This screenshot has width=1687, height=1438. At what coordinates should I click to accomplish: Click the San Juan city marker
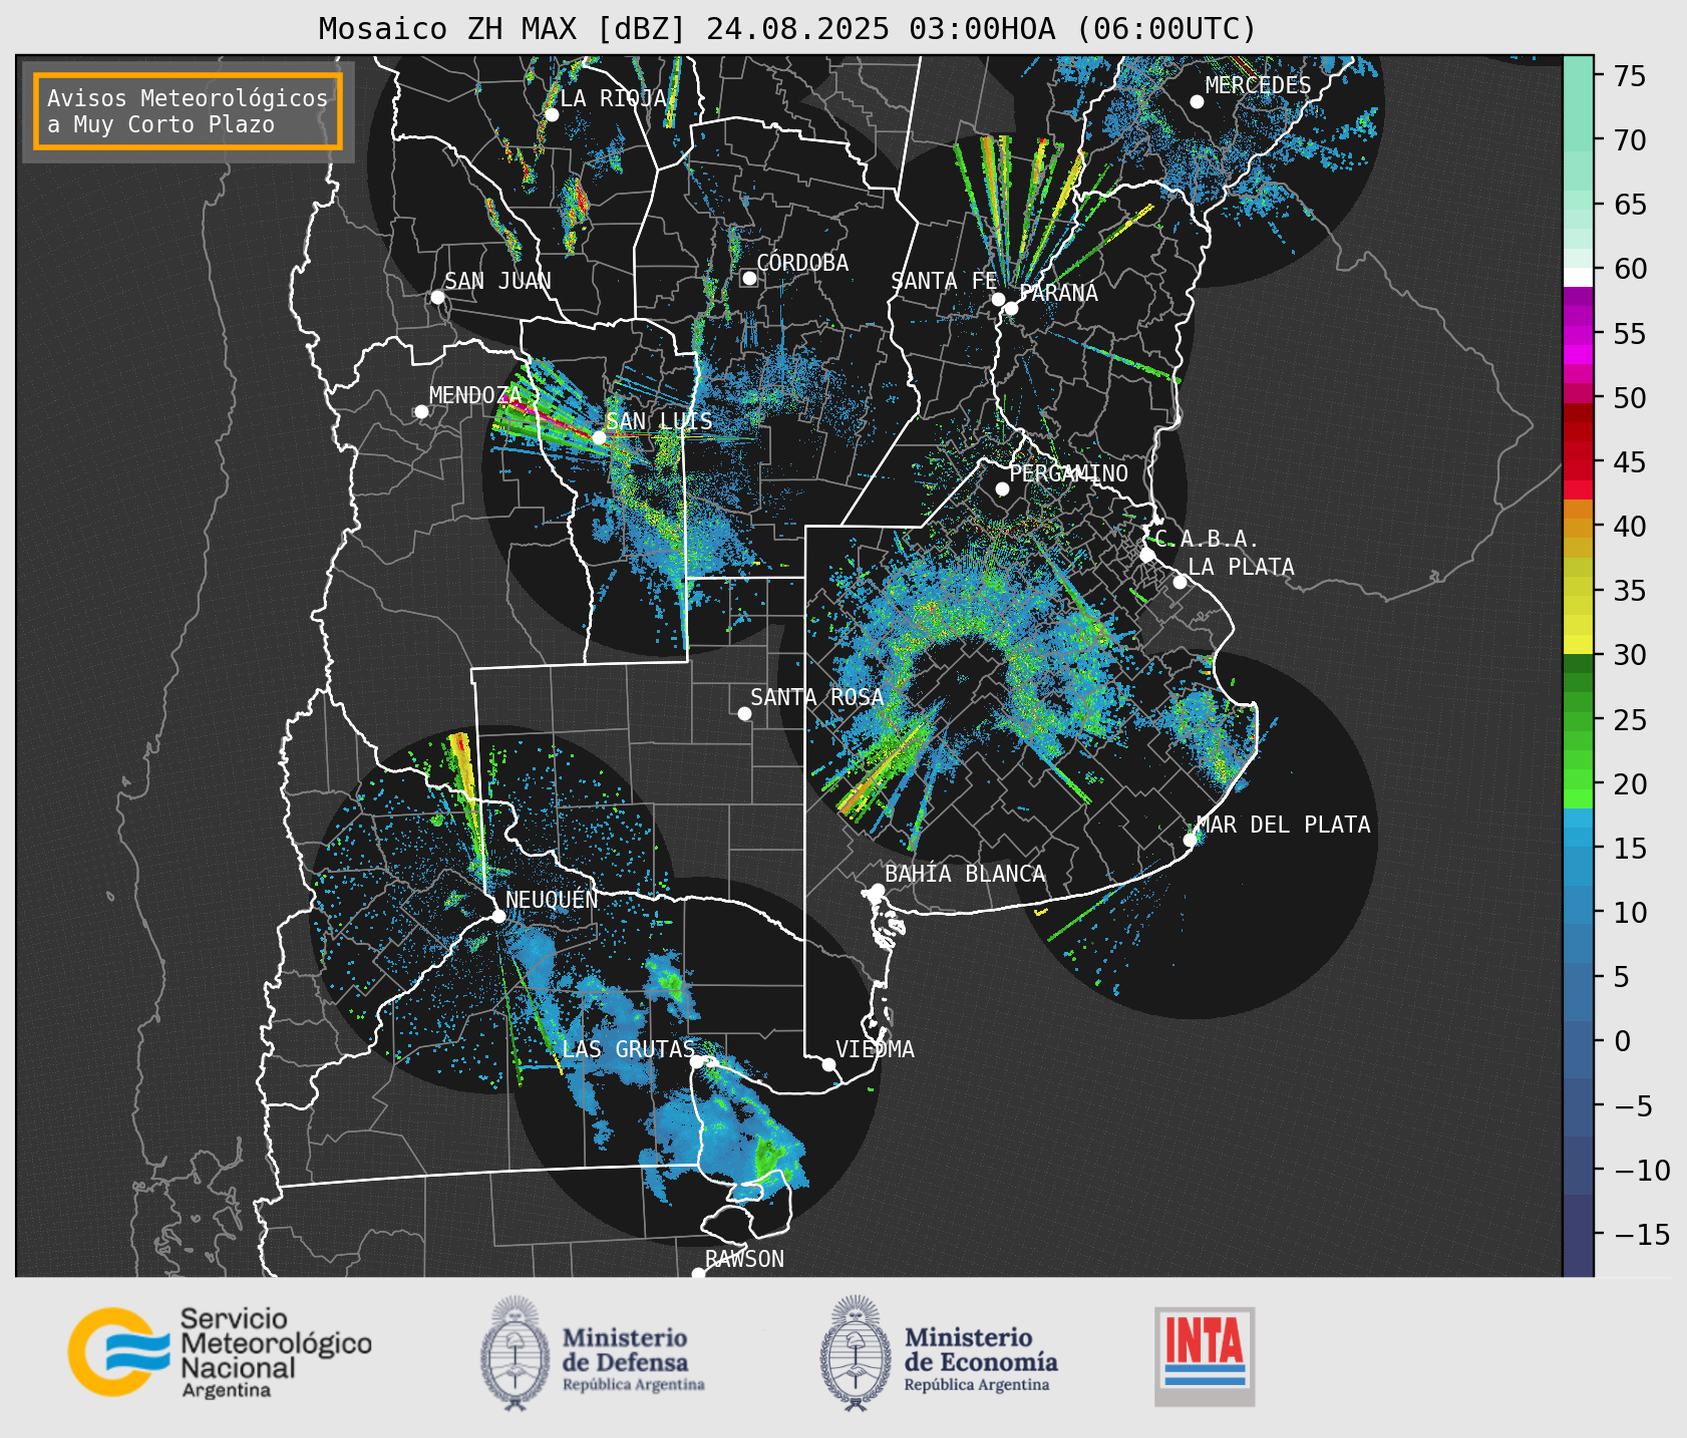point(437,297)
